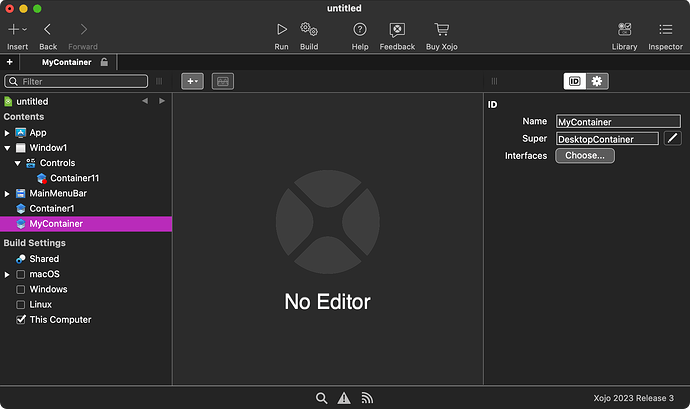Image resolution: width=690 pixels, height=409 pixels.
Task: Select the App item icon
Action: click(20, 133)
